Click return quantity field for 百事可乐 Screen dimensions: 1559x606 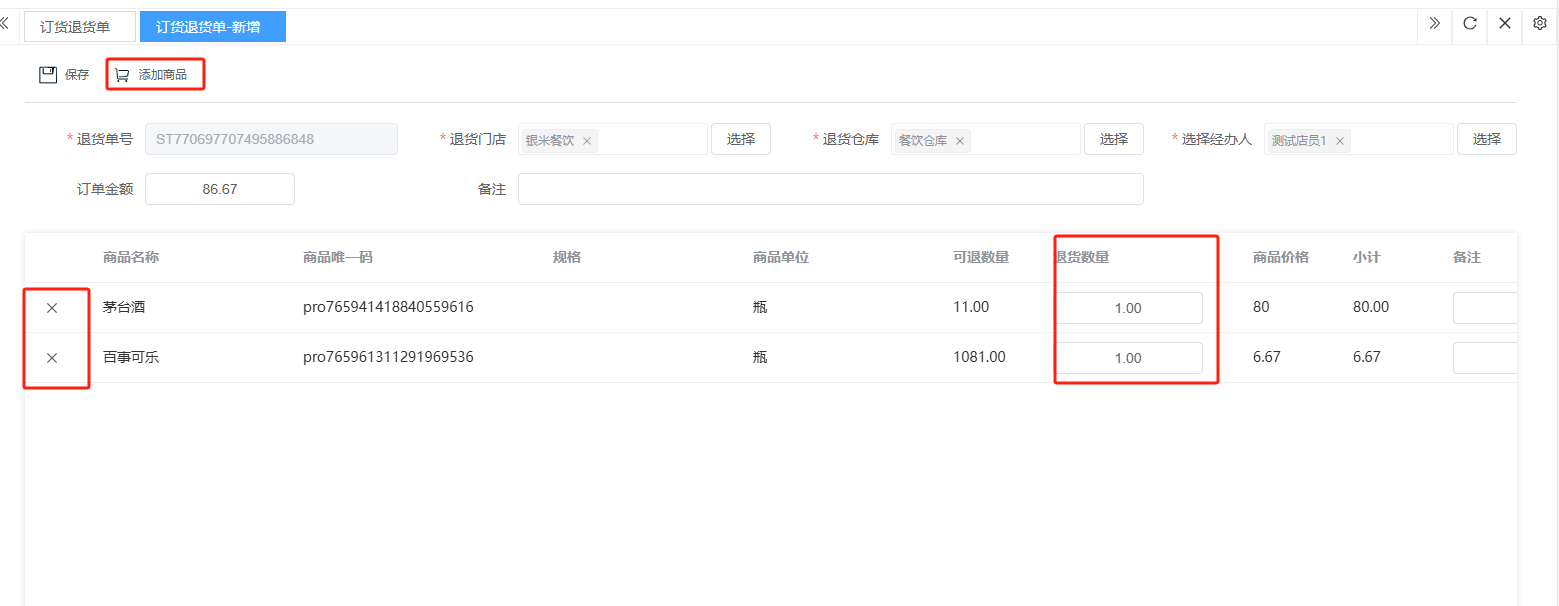point(1128,358)
